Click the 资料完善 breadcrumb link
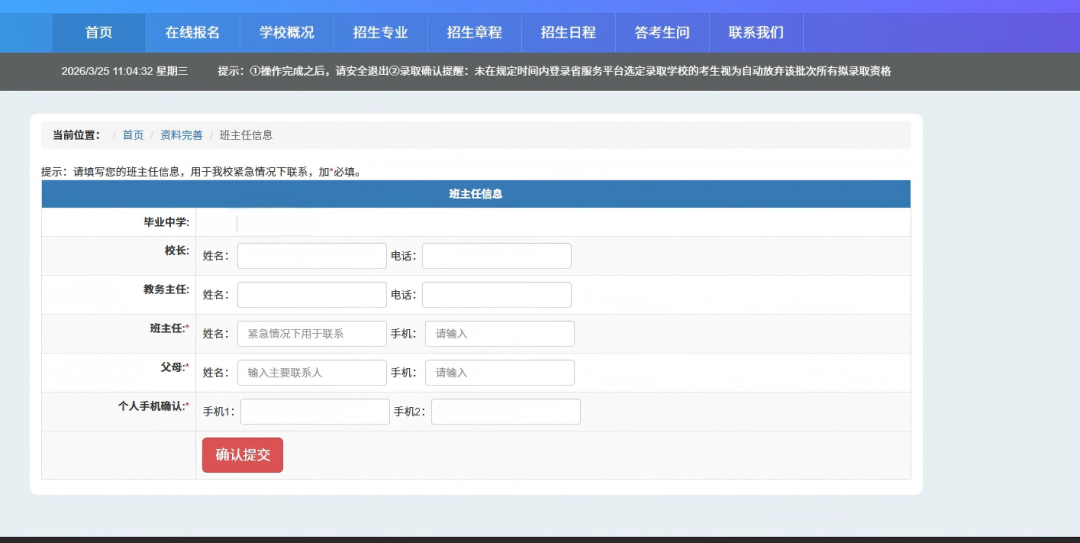Screen dimensions: 1080x543 coord(181,135)
